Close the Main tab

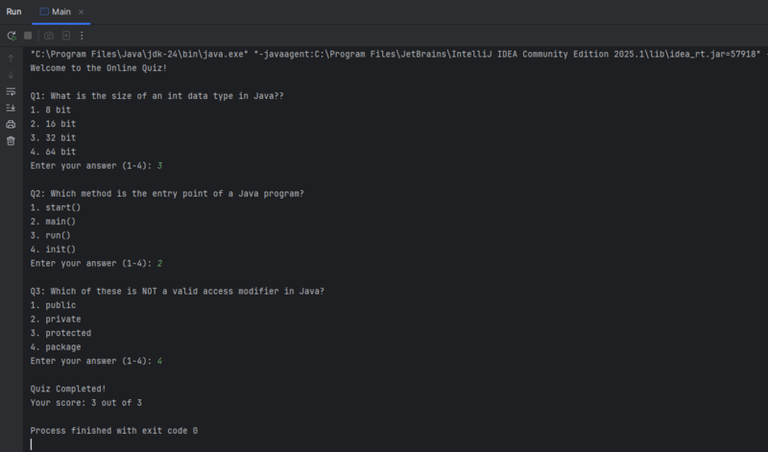81,11
